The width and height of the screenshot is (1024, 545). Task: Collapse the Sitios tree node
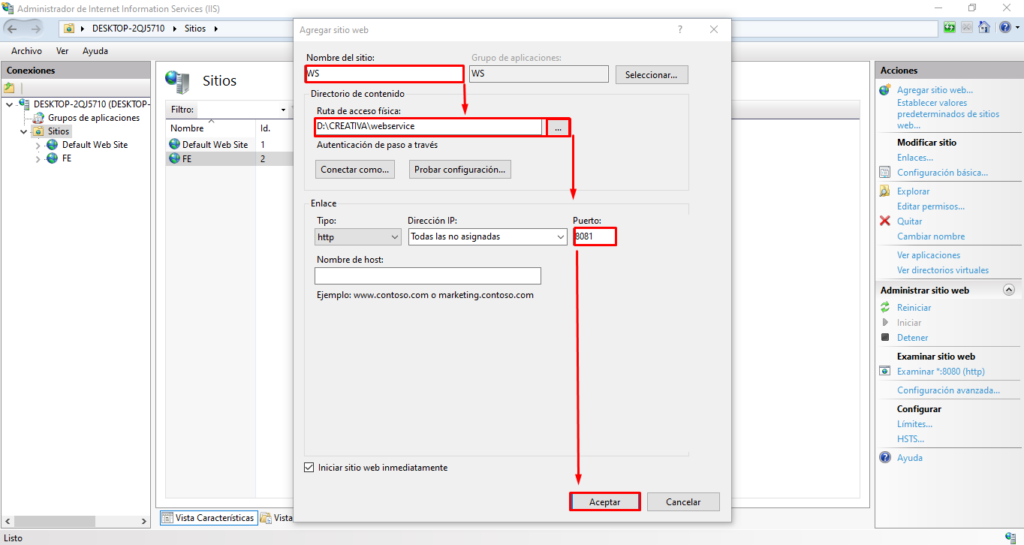tap(24, 131)
